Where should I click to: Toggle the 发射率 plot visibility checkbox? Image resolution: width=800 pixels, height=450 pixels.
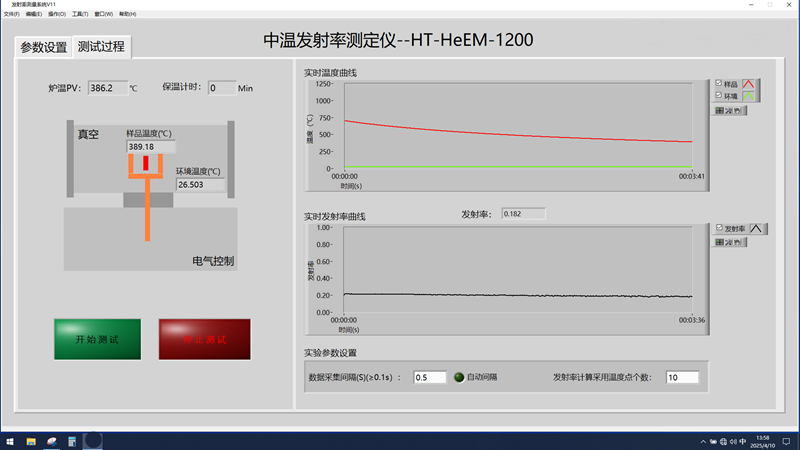pyautogui.click(x=719, y=228)
